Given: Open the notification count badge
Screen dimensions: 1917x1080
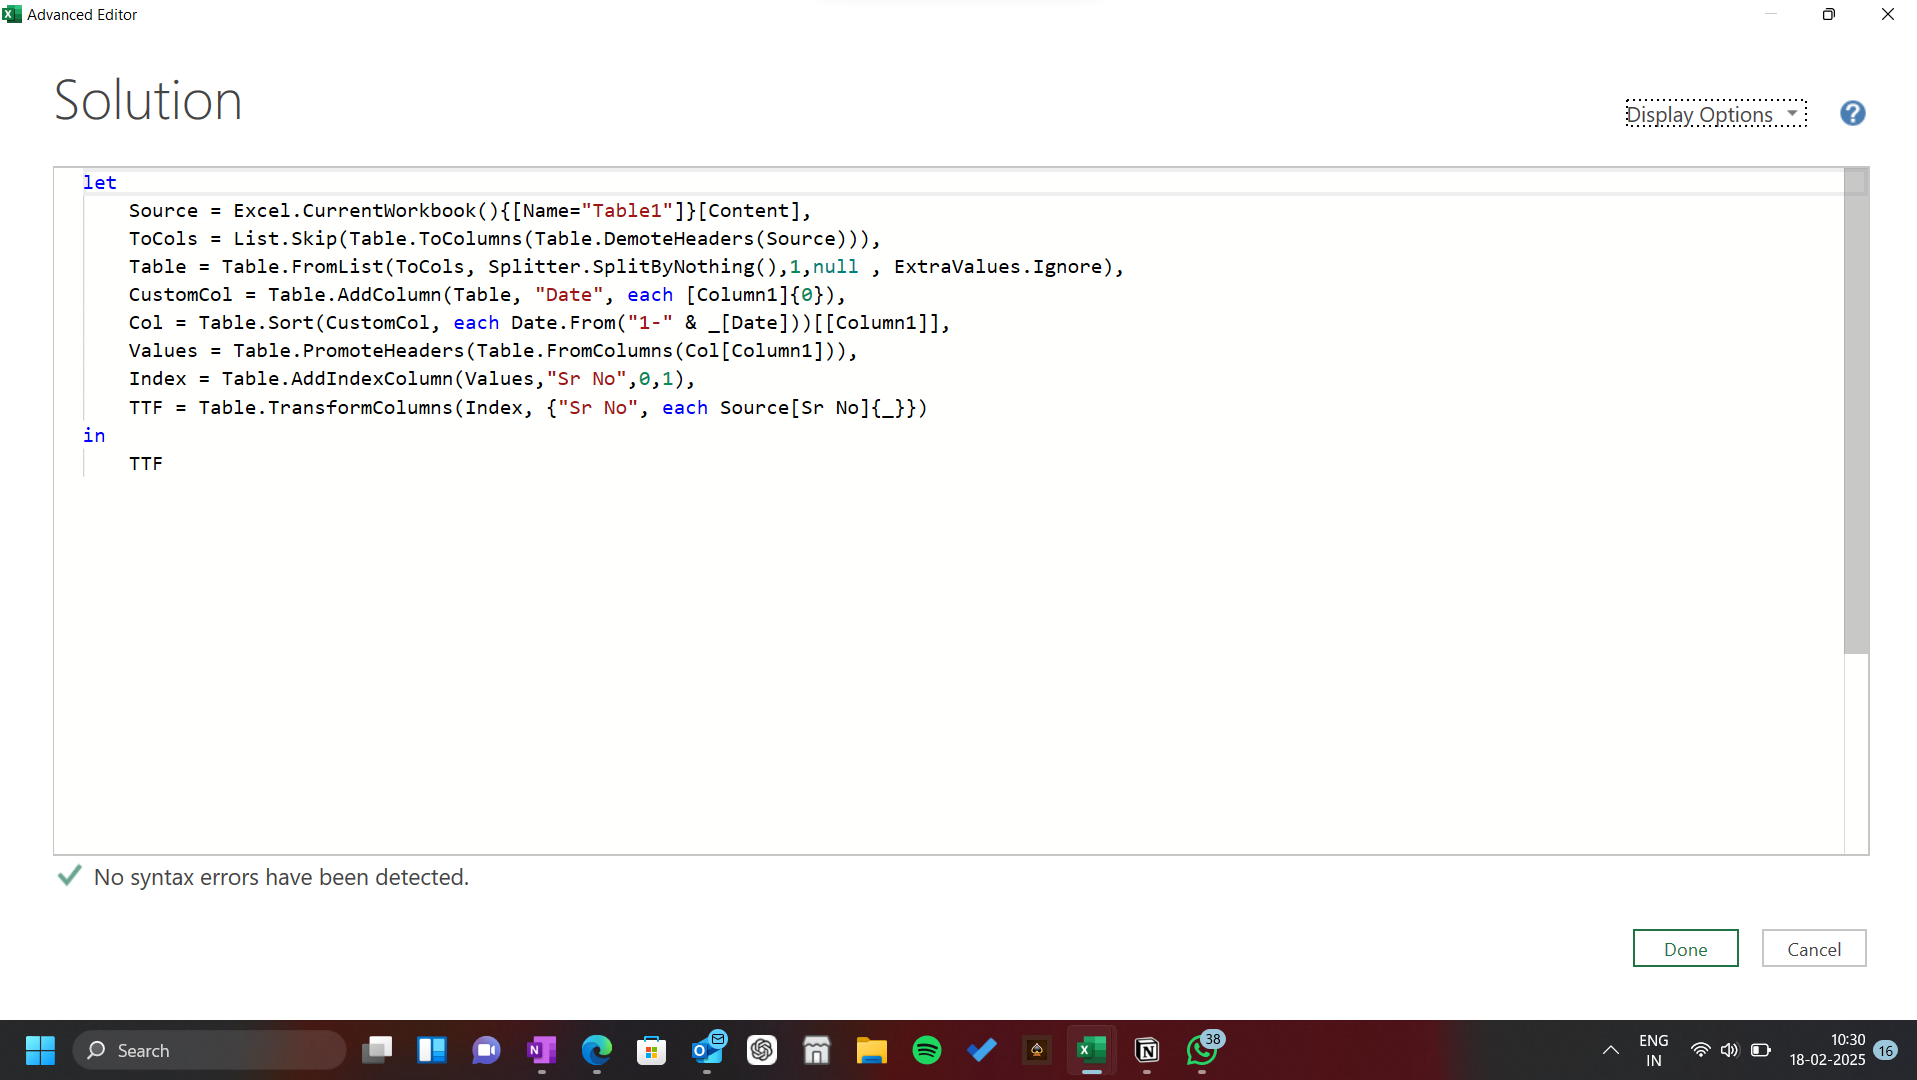Looking at the screenshot, I should click(1886, 1050).
